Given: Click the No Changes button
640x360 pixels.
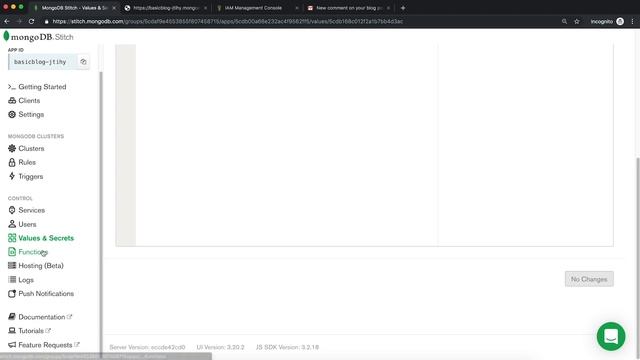Looking at the screenshot, I should tap(589, 279).
